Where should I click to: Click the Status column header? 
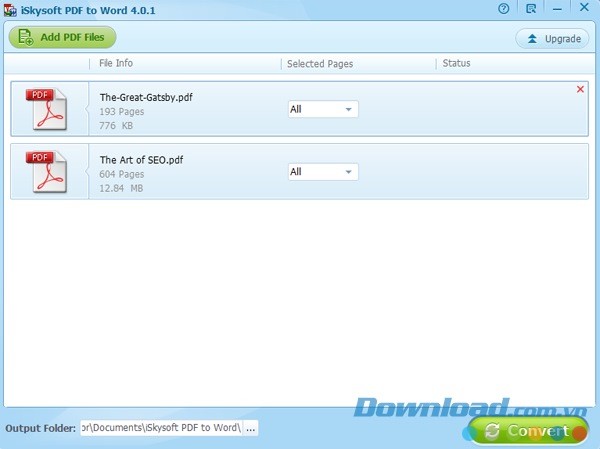[x=457, y=63]
